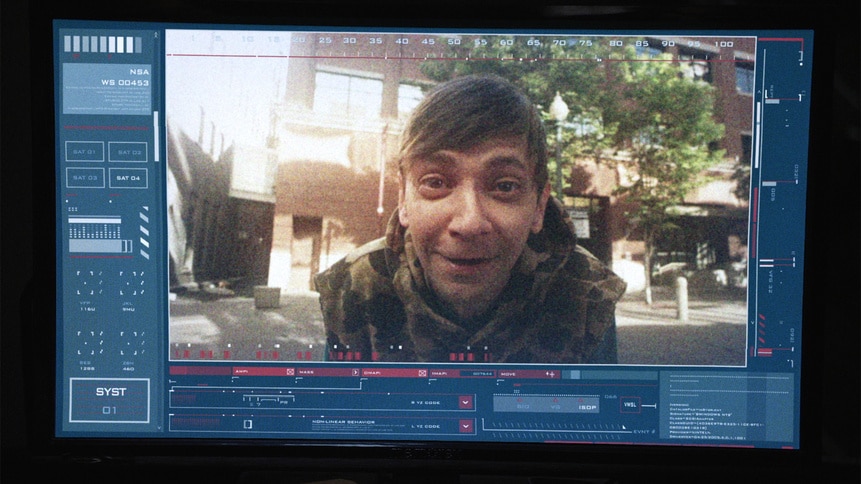Toggle the SAT 03 satellite feed
The height and width of the screenshot is (484, 861).
85,177
